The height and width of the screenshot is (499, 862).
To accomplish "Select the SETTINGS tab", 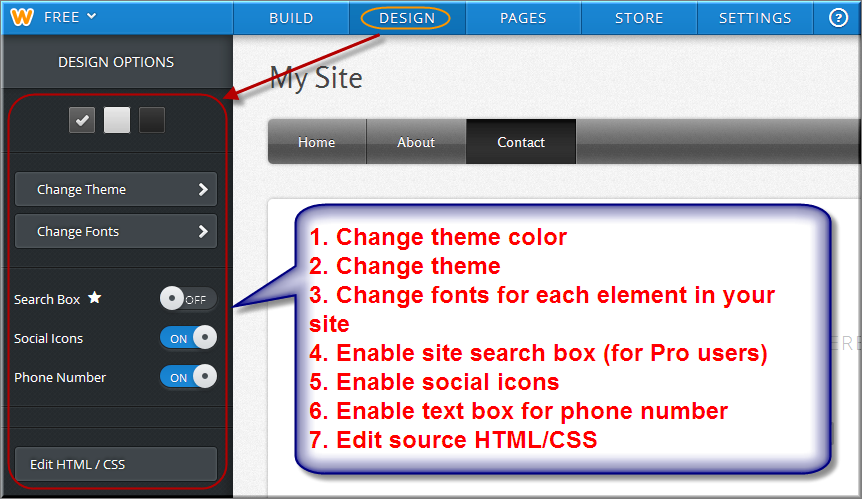I will point(755,18).
